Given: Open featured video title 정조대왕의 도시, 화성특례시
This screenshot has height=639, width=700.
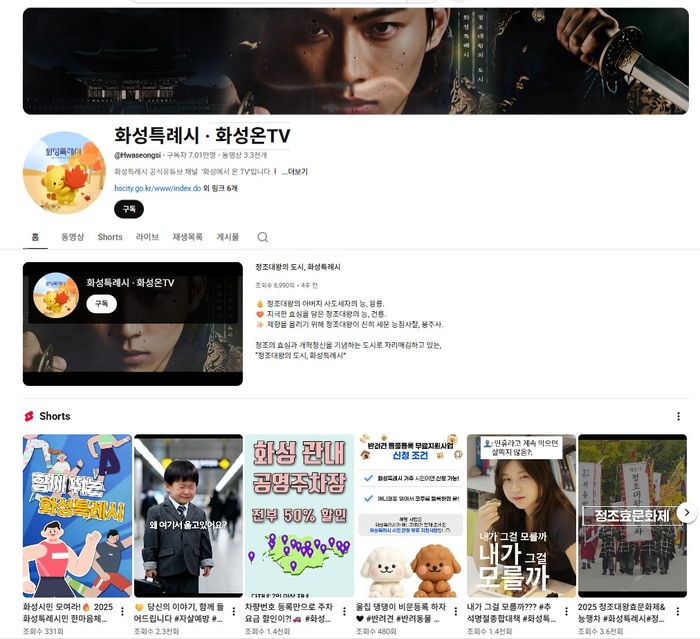Looking at the screenshot, I should click(297, 267).
